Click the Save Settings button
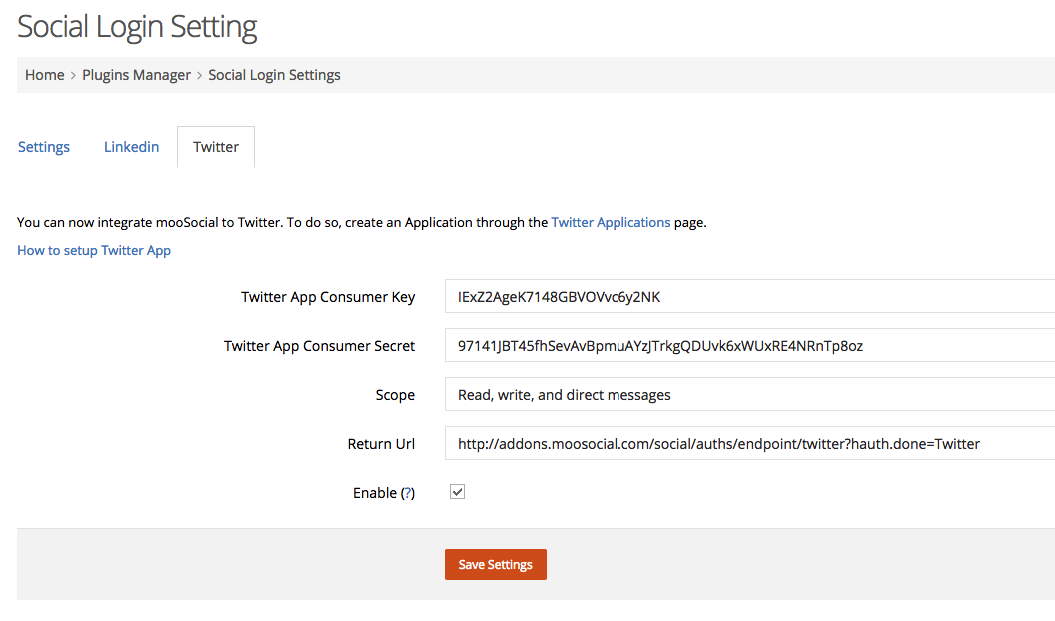 click(496, 564)
